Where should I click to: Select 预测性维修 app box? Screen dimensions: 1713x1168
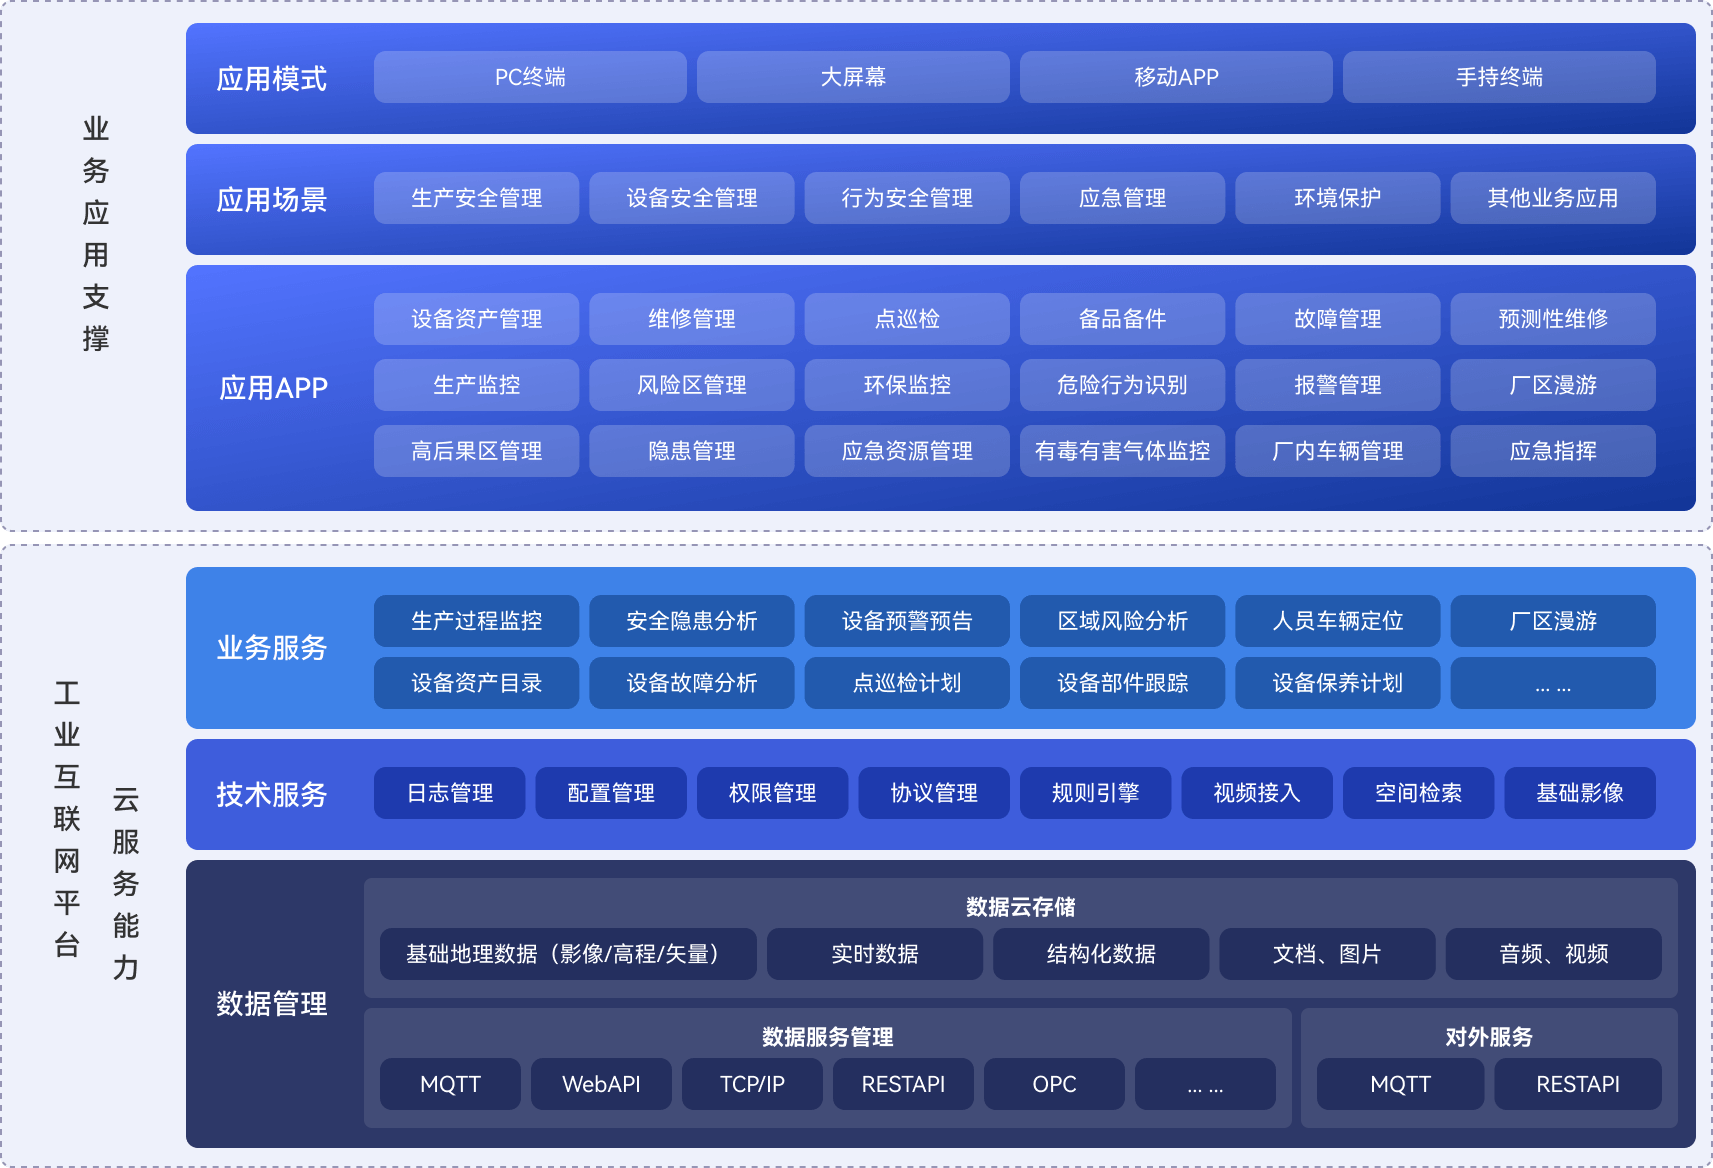[x=1553, y=319]
